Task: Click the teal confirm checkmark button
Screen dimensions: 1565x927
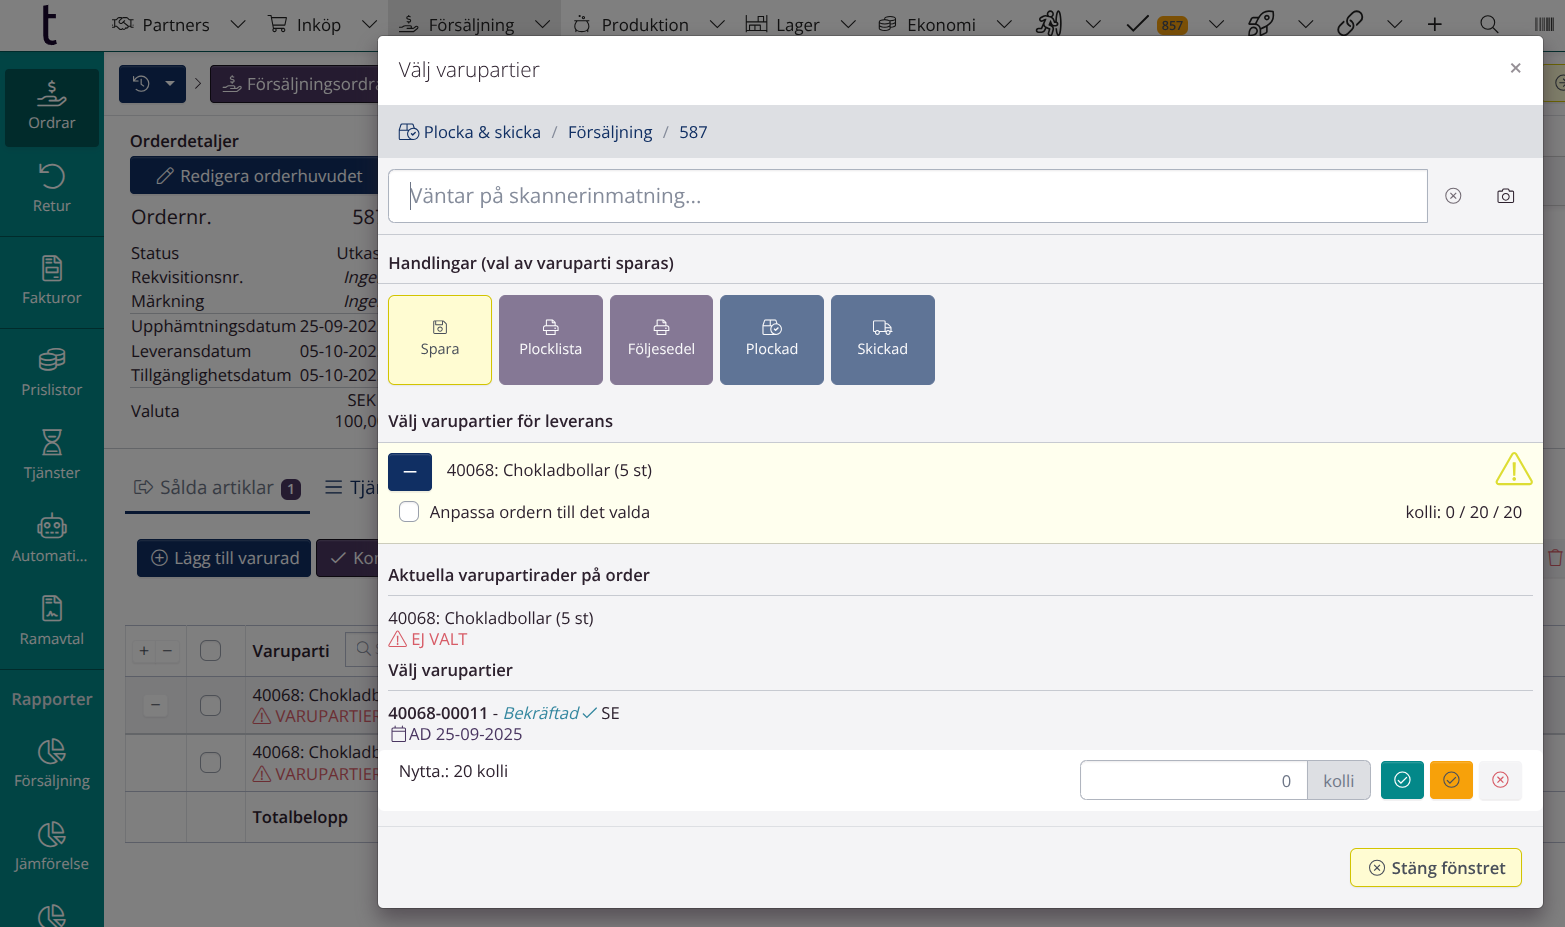Action: coord(1402,780)
